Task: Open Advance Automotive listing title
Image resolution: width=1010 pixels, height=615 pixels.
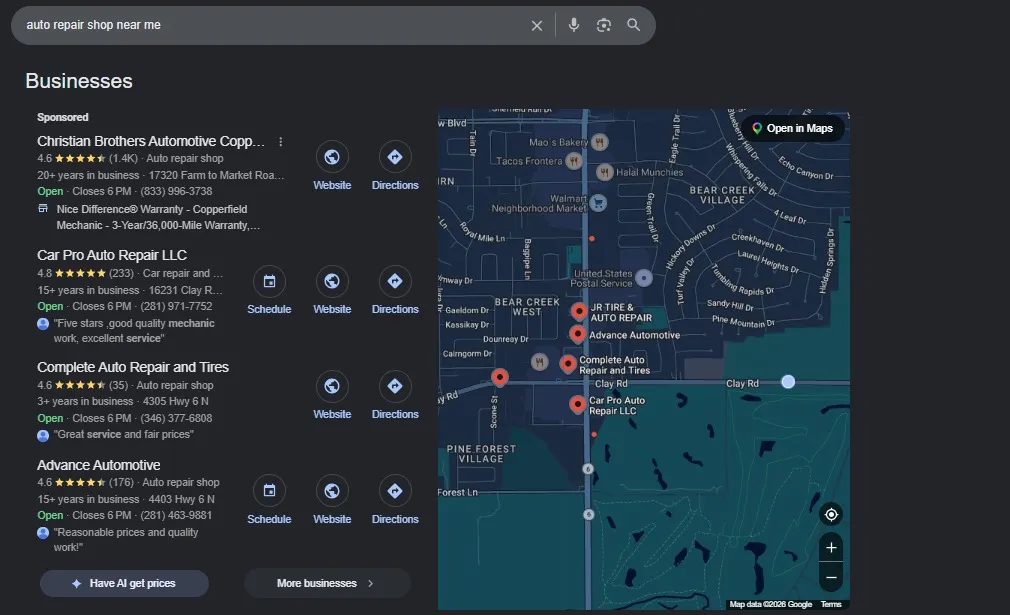Action: click(99, 465)
